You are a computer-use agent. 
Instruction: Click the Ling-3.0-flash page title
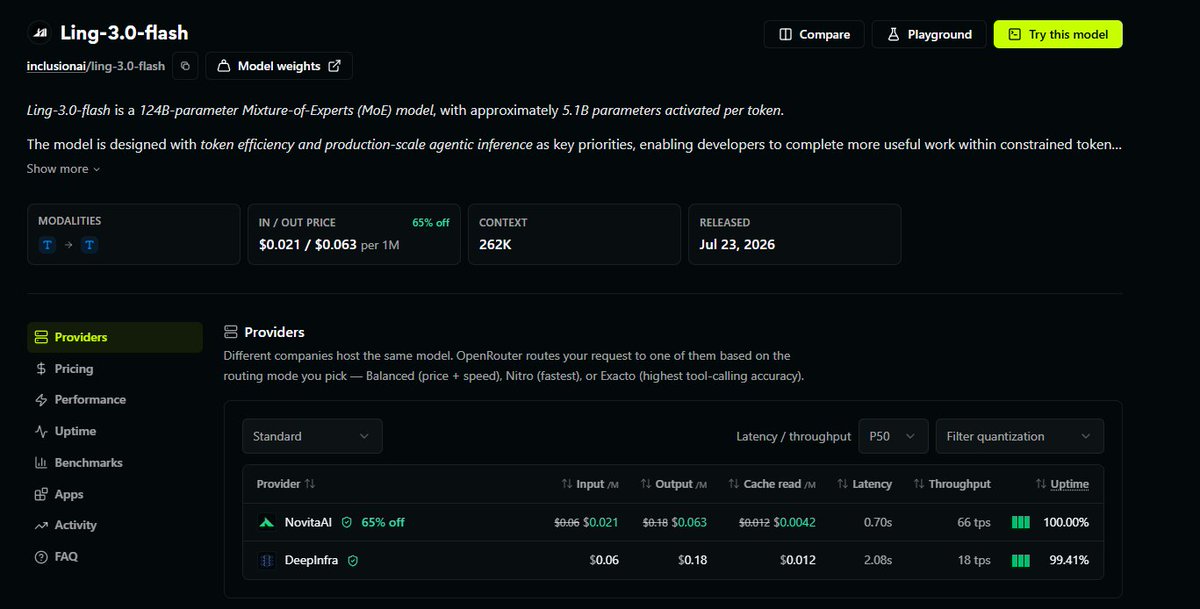124,33
